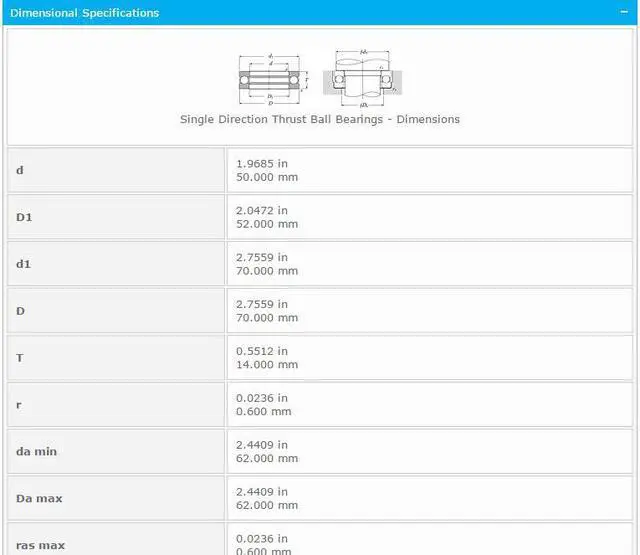The width and height of the screenshot is (640, 555).
Task: Select the 'Single Direction Thrust Ball Bearings - Dimensions' caption
Action: 320,119
